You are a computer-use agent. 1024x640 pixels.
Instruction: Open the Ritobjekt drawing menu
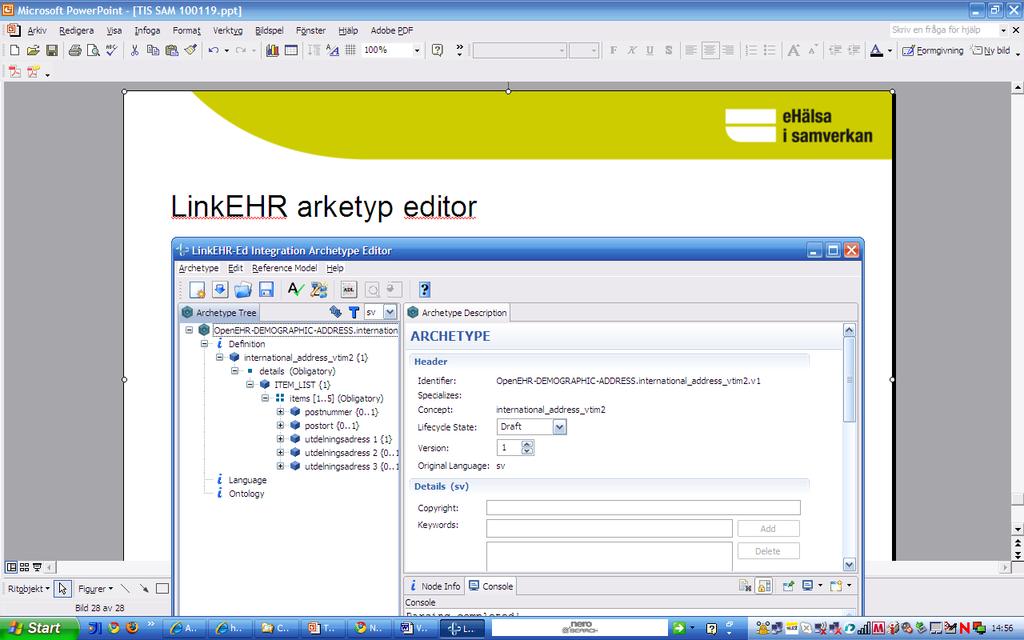(28, 588)
